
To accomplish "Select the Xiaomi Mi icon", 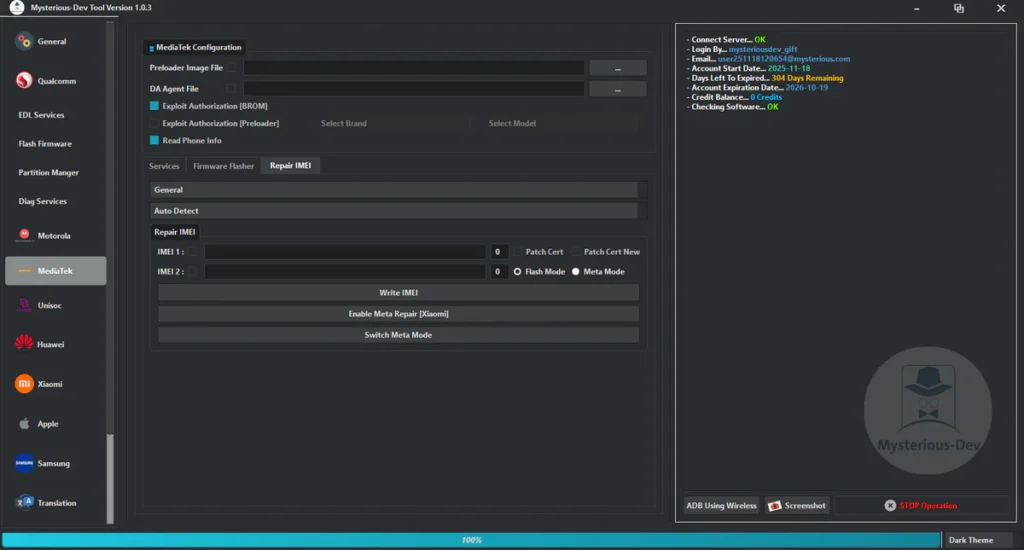I will pyautogui.click(x=24, y=384).
